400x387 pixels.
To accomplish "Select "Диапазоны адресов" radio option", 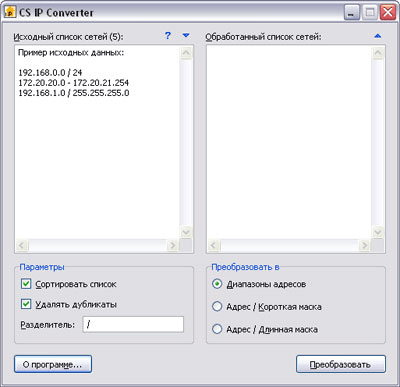I will (x=217, y=284).
